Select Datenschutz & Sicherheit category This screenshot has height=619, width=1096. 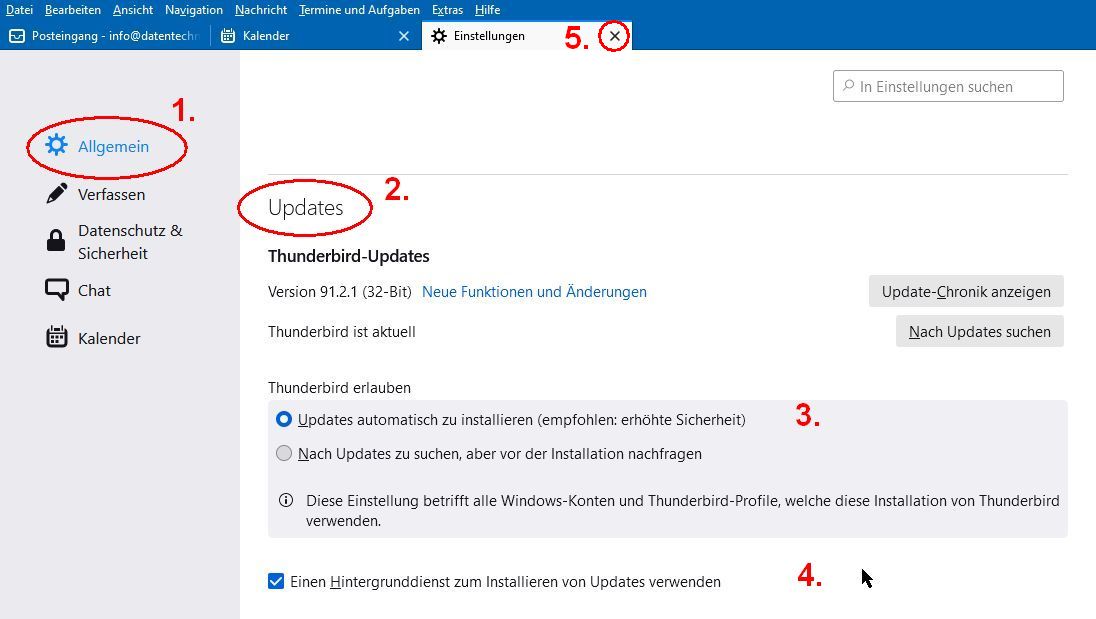tap(130, 242)
